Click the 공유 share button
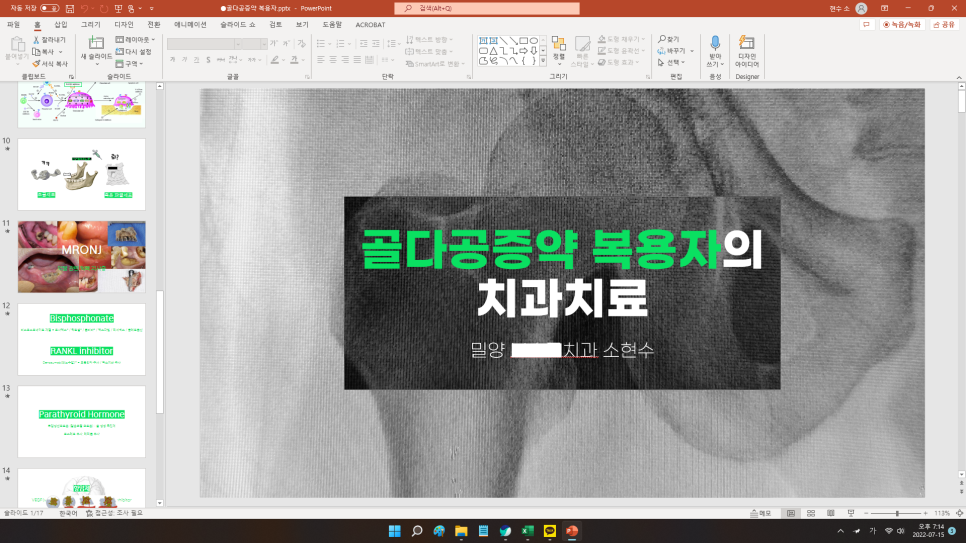This screenshot has width=966, height=543. coord(944,25)
